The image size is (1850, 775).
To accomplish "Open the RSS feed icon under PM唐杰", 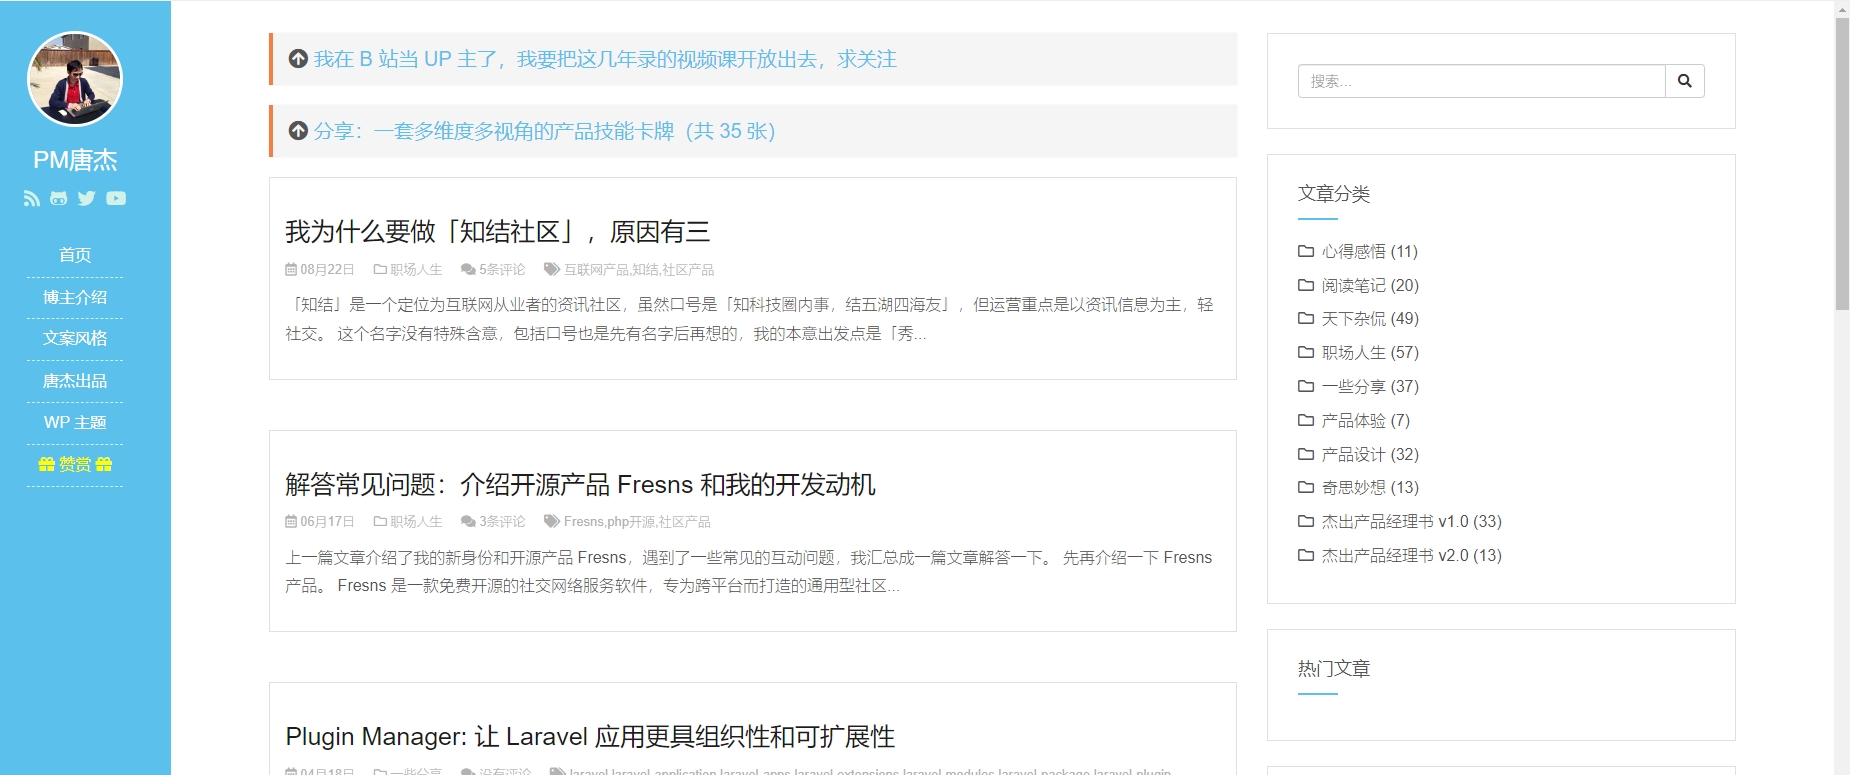I will (32, 198).
